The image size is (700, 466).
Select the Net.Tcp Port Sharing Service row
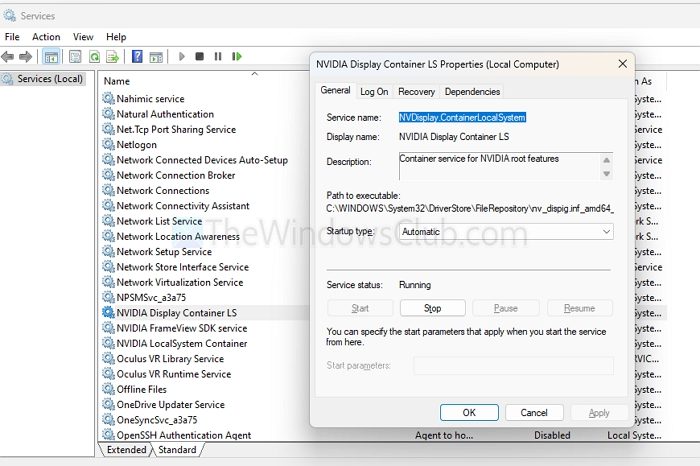point(176,129)
